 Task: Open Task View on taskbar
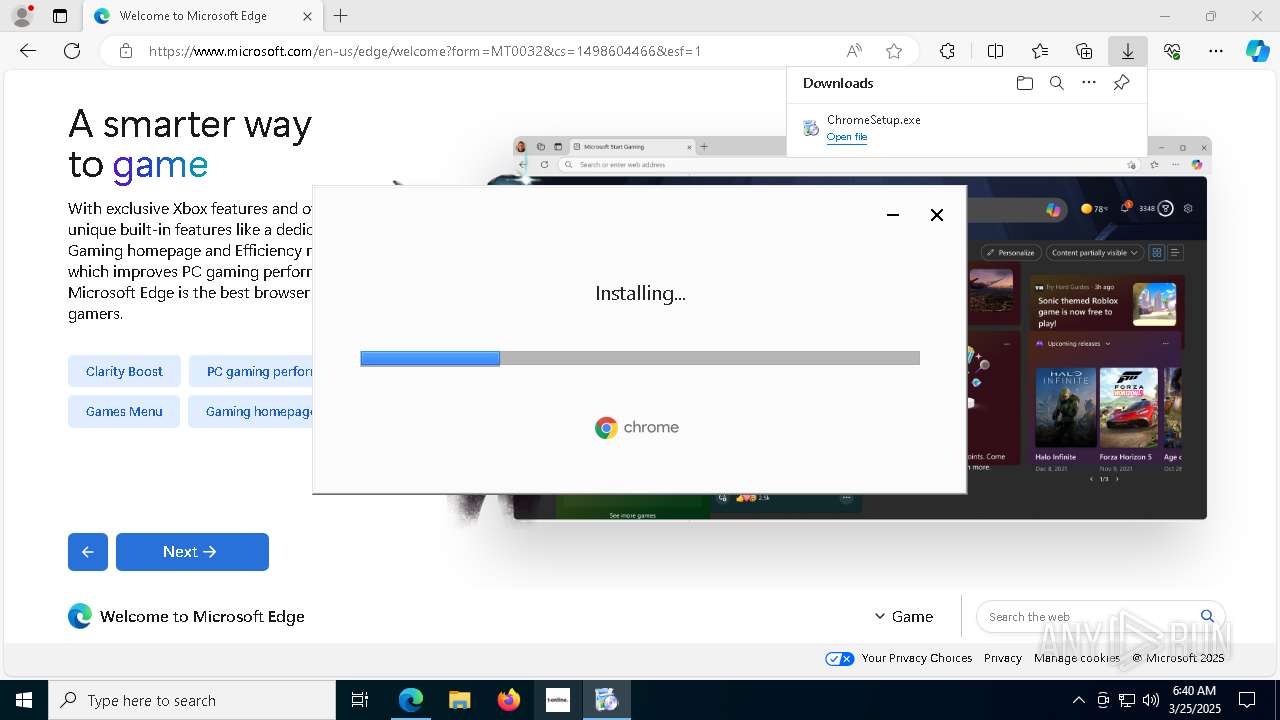coord(360,700)
